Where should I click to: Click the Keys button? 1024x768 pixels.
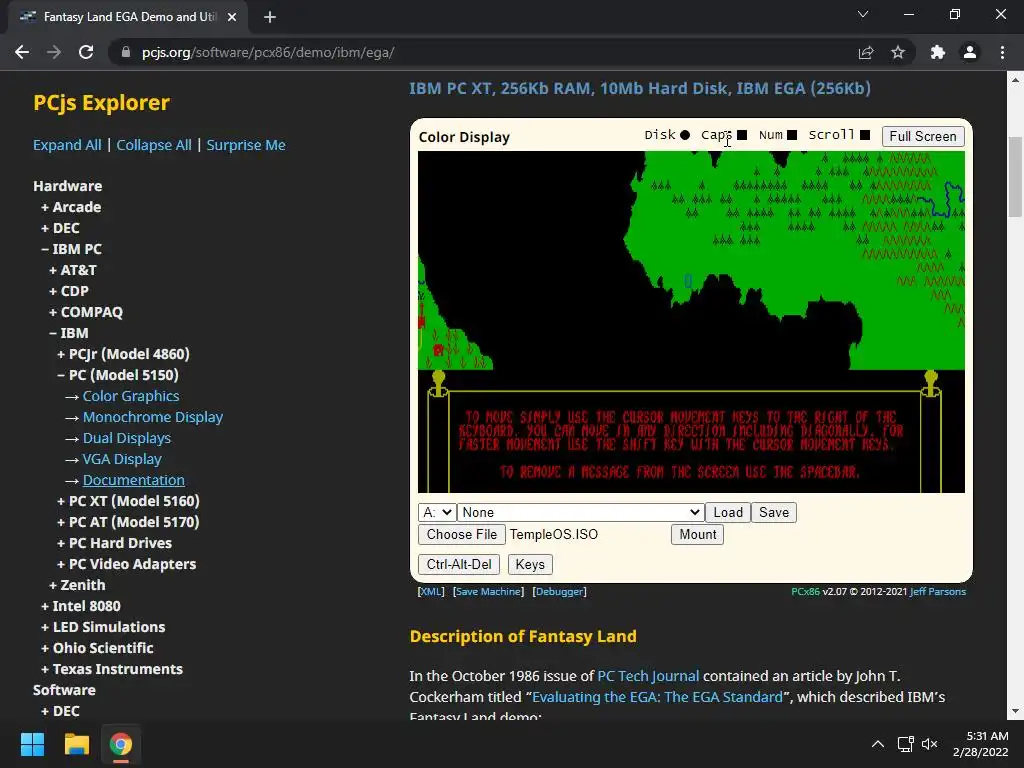point(530,564)
